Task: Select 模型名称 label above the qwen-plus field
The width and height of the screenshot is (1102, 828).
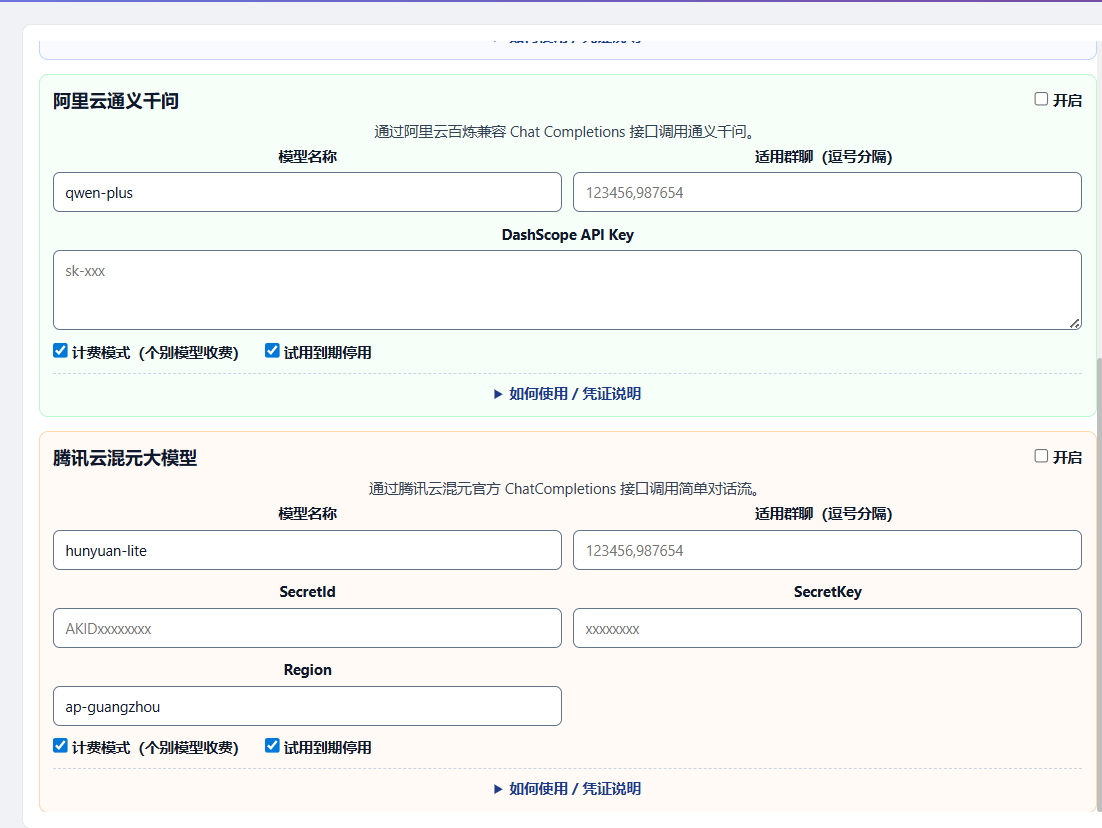Action: click(x=307, y=157)
